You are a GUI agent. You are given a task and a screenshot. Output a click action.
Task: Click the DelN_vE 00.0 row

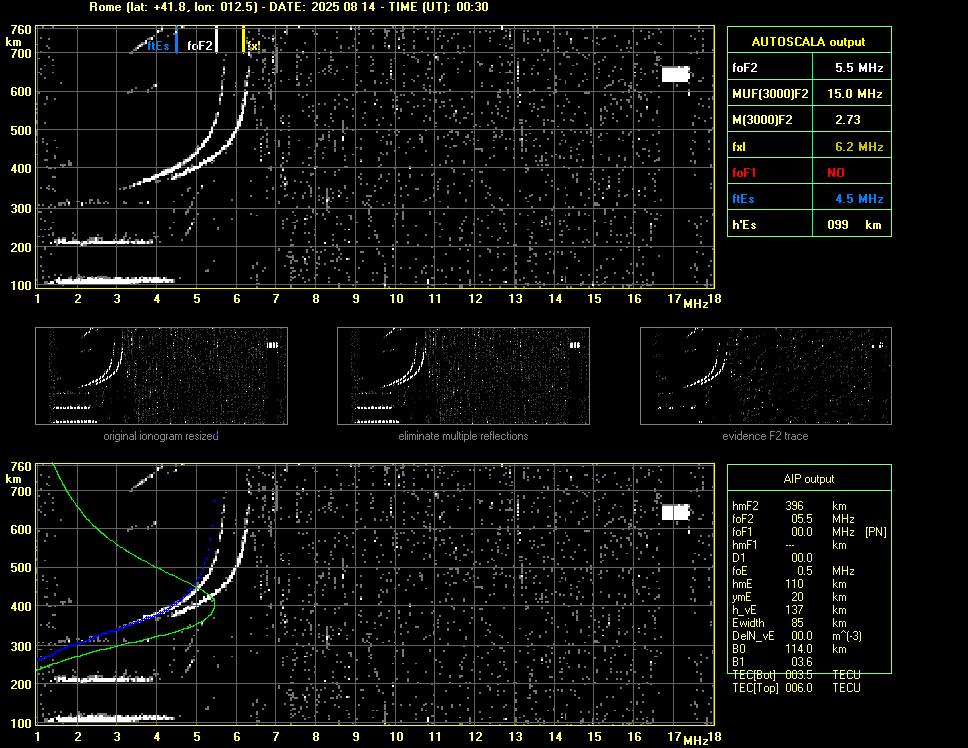pos(797,636)
